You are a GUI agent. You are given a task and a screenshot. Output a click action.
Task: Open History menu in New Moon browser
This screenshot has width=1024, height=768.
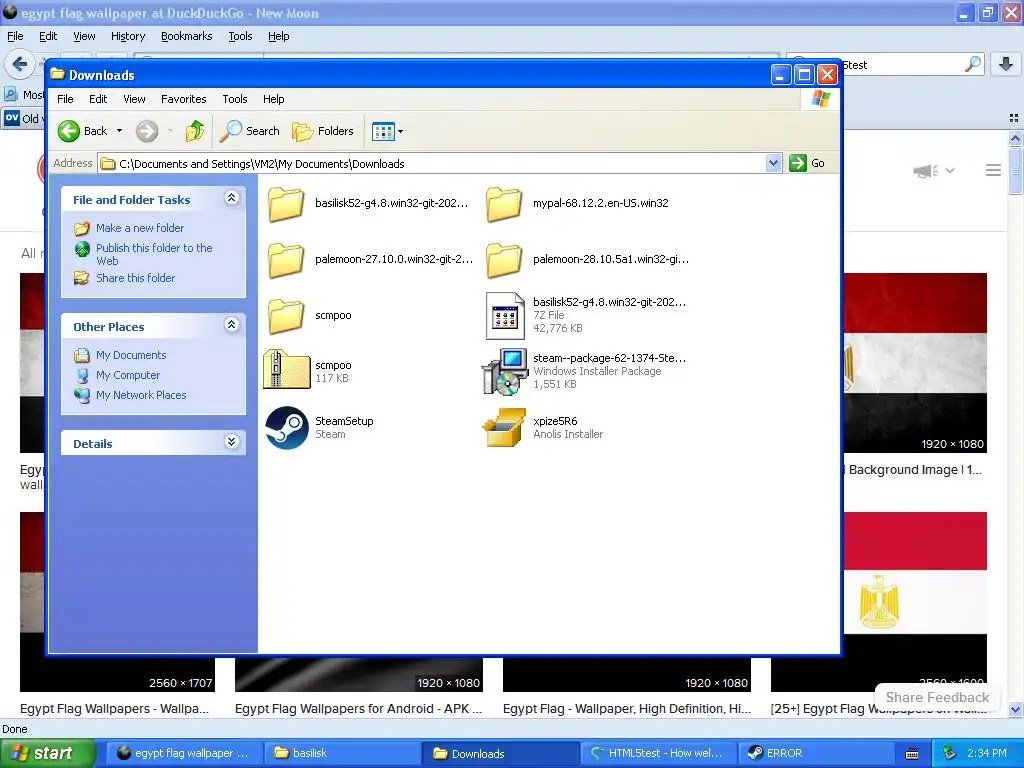pos(127,37)
